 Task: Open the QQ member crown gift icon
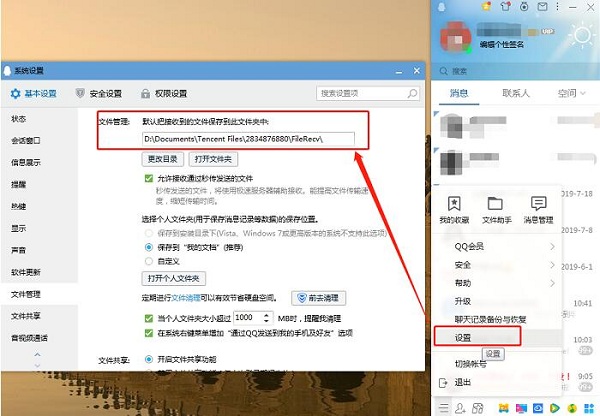[487, 6]
